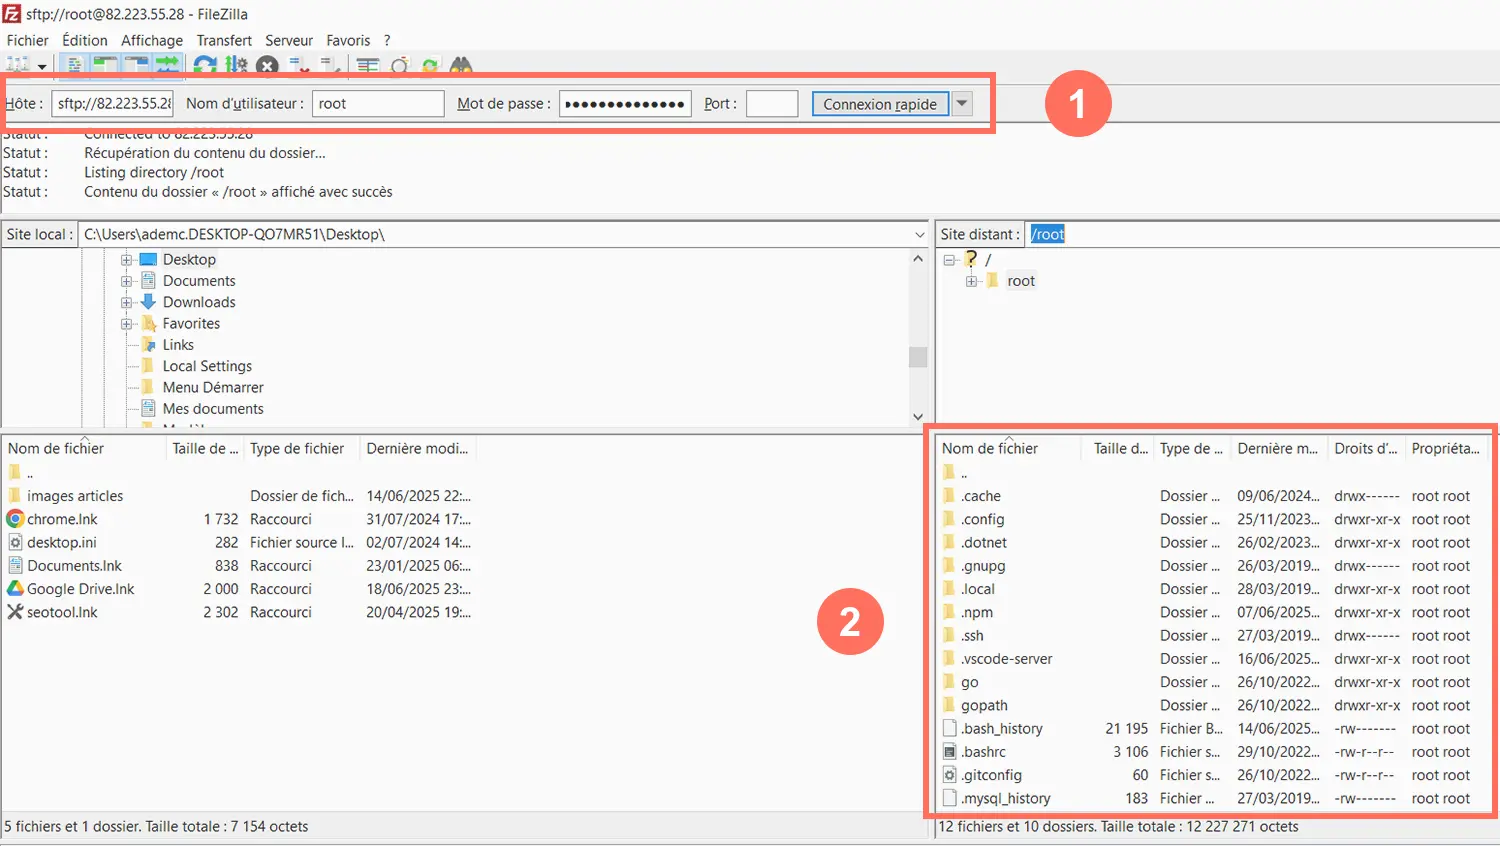Expand the Favorites folder in local tree
This screenshot has width=1500, height=846.
click(127, 324)
